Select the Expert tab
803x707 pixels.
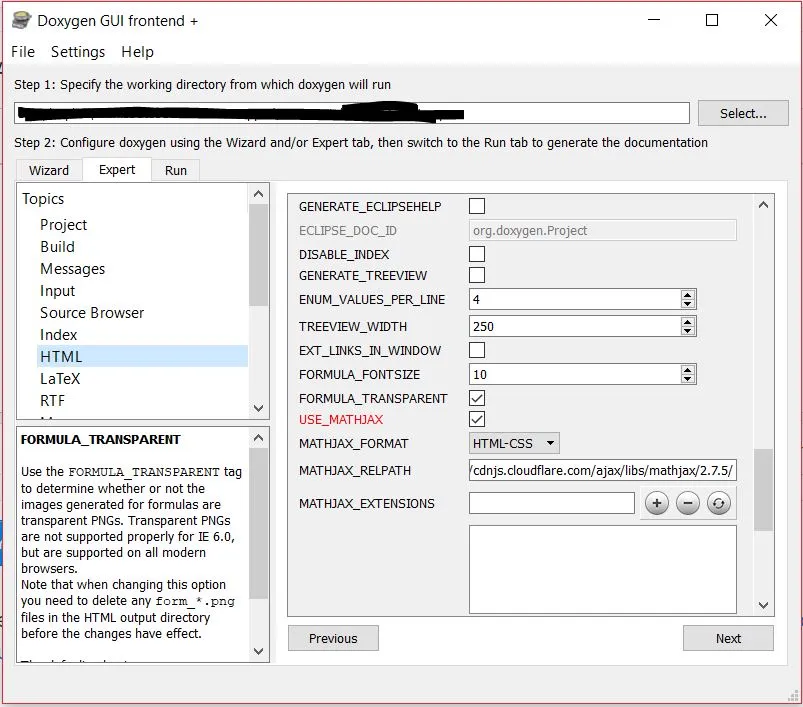click(x=117, y=169)
